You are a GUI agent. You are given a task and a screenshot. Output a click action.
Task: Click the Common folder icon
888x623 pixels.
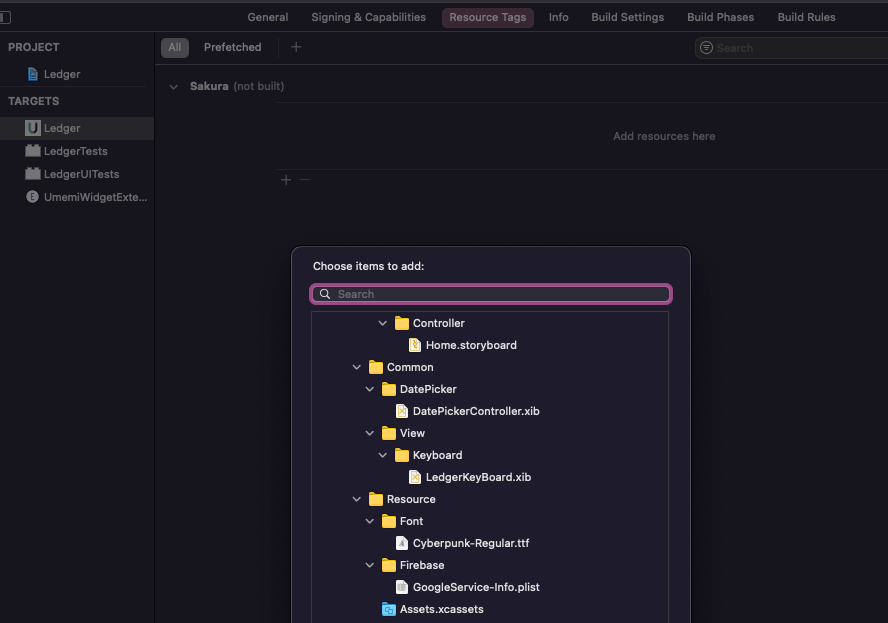(375, 368)
